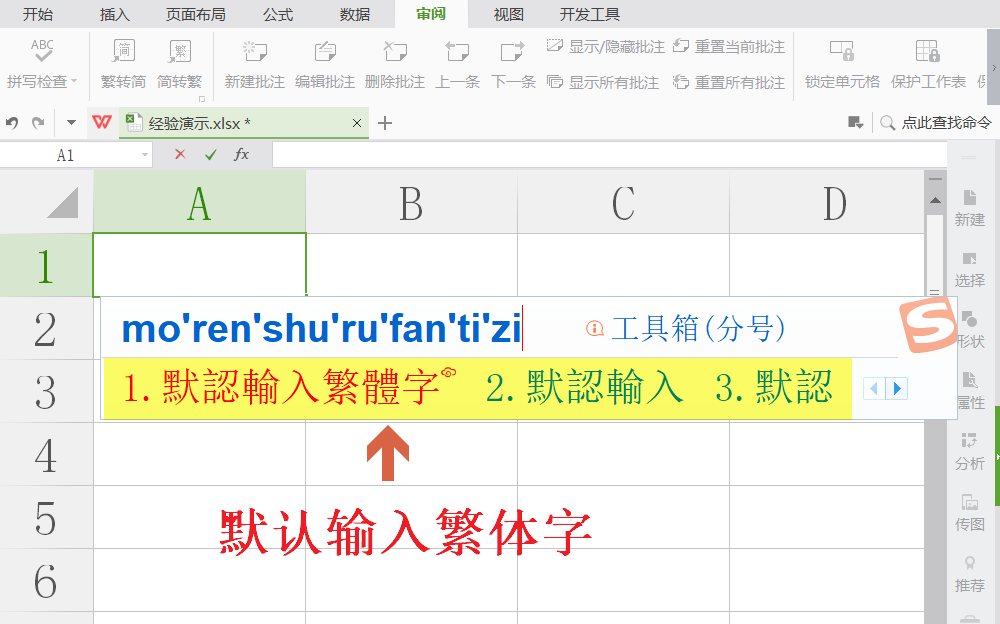This screenshot has width=1000, height=624.
Task: Open the 页面布局 ribbon tab
Action: (196, 14)
